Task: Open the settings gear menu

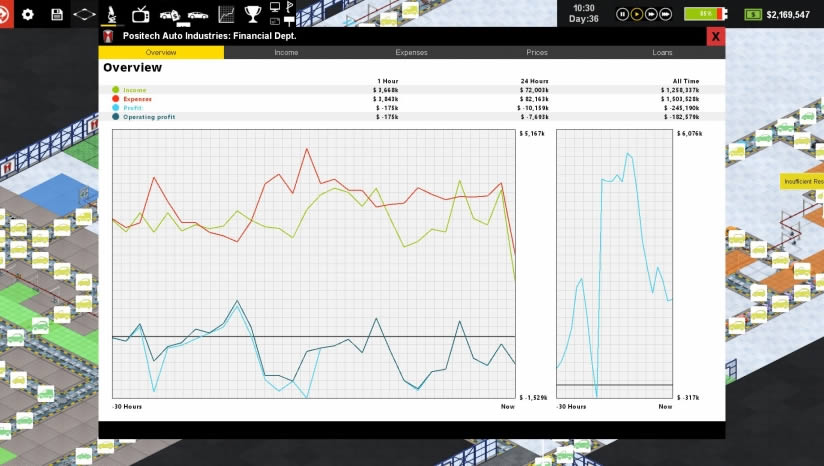Action: pos(27,14)
